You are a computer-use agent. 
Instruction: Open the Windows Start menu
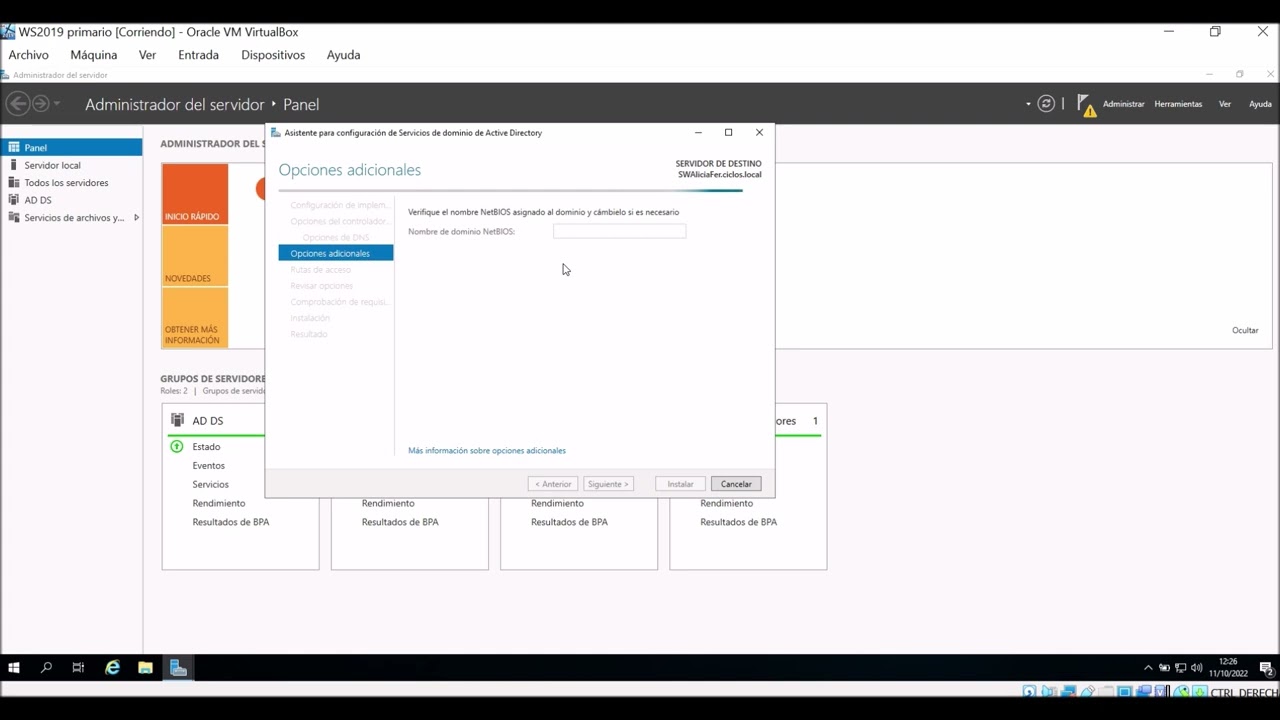coord(14,667)
